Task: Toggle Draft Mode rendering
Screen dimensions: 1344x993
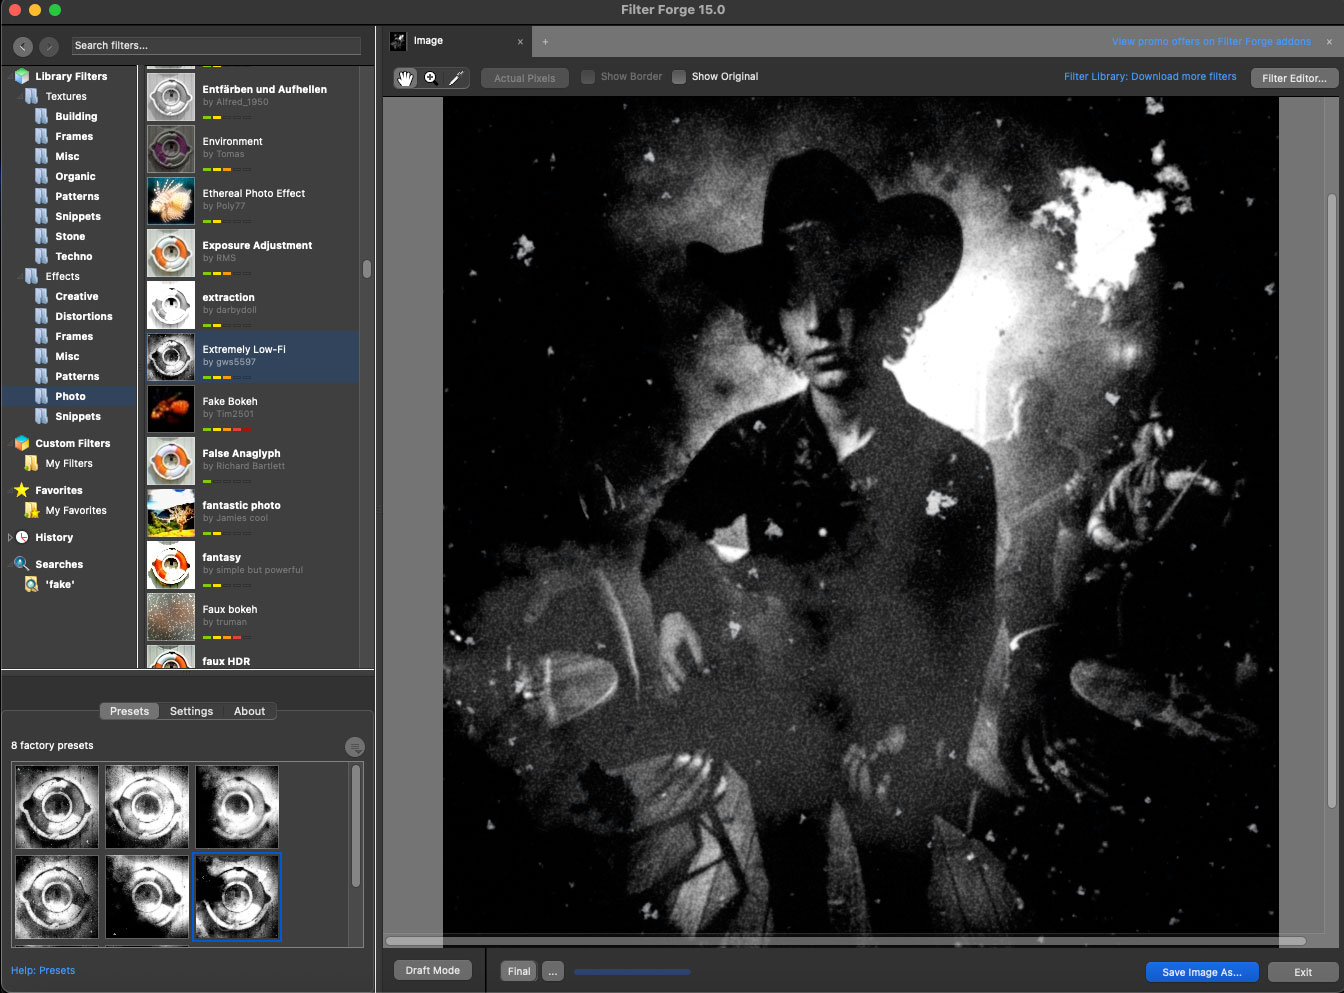Action: click(x=432, y=971)
